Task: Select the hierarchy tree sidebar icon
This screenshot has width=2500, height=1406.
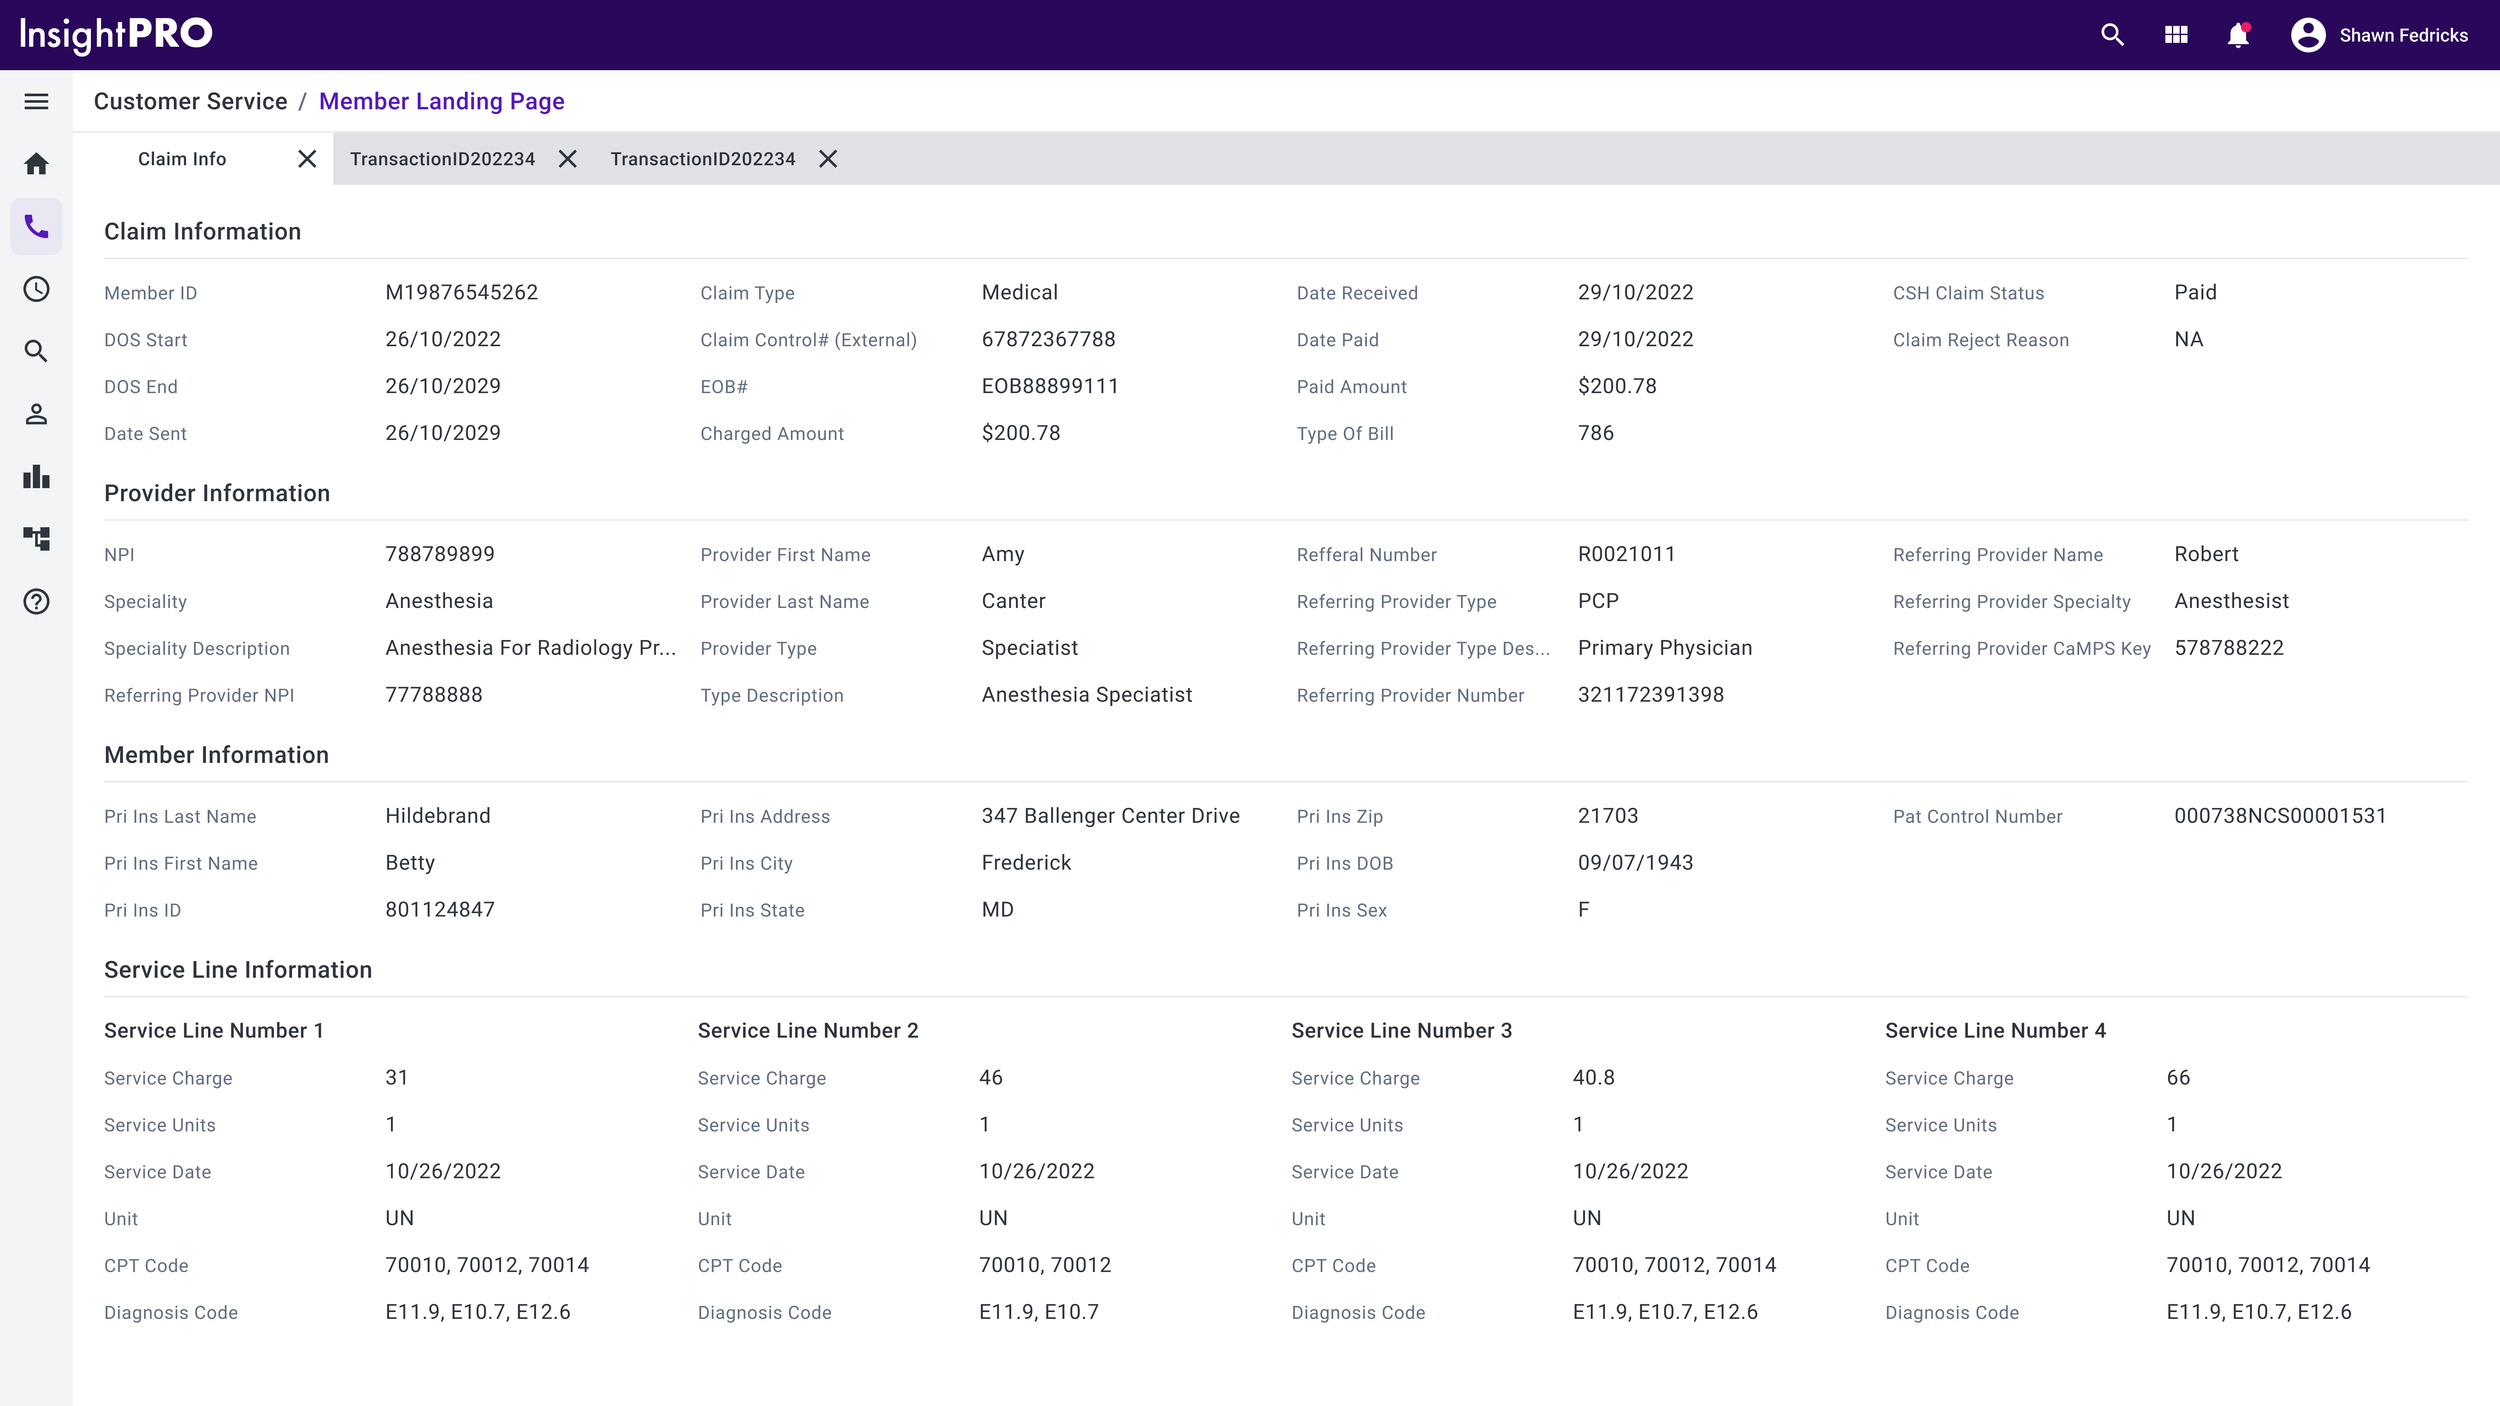Action: (36, 539)
